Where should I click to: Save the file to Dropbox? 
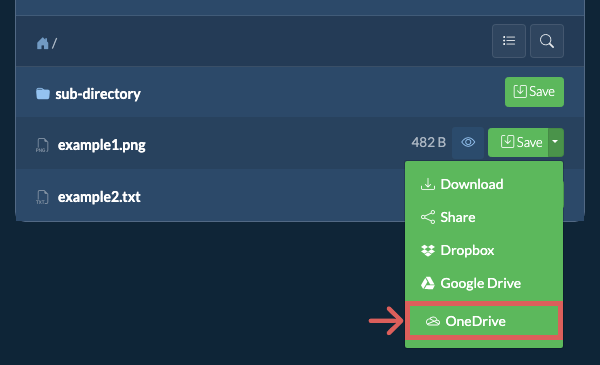tap(484, 250)
